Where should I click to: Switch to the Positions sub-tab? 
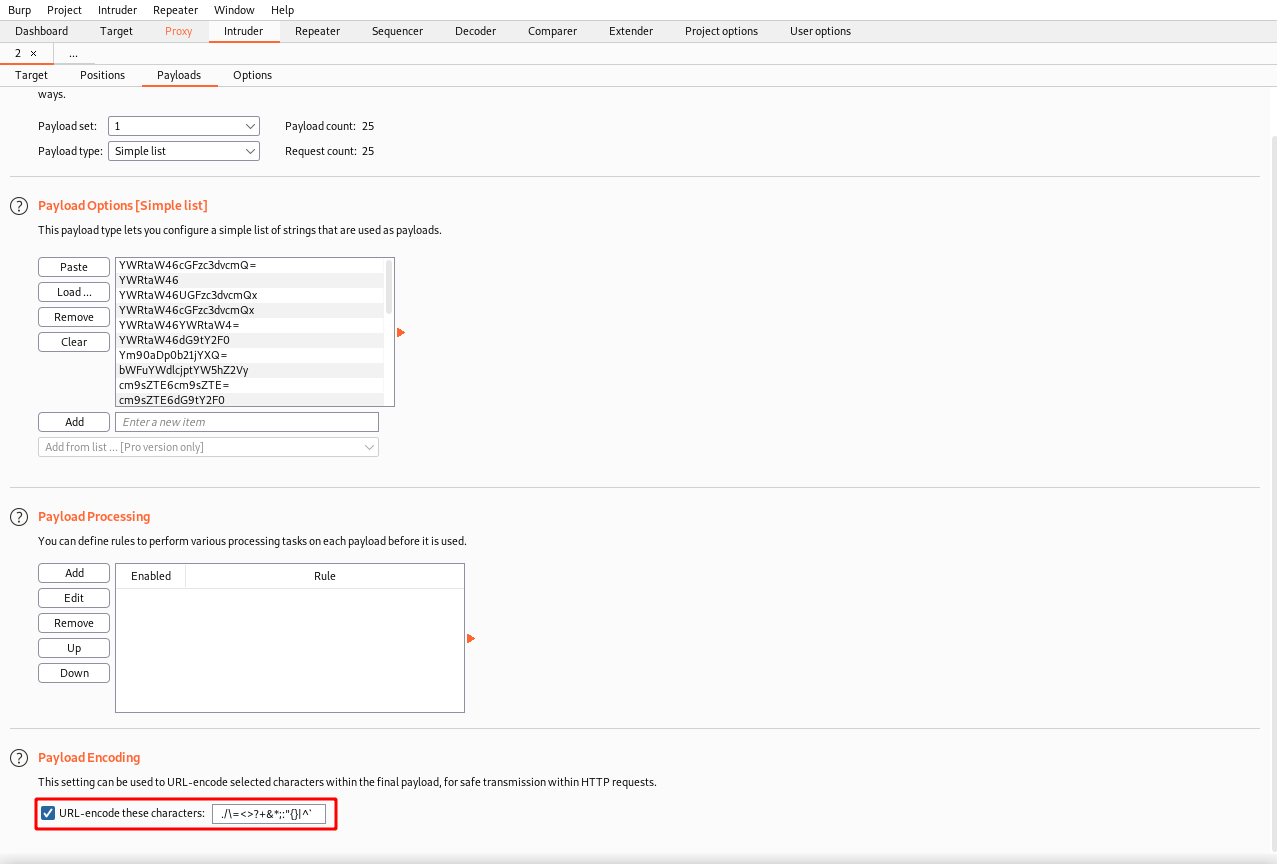tap(102, 75)
